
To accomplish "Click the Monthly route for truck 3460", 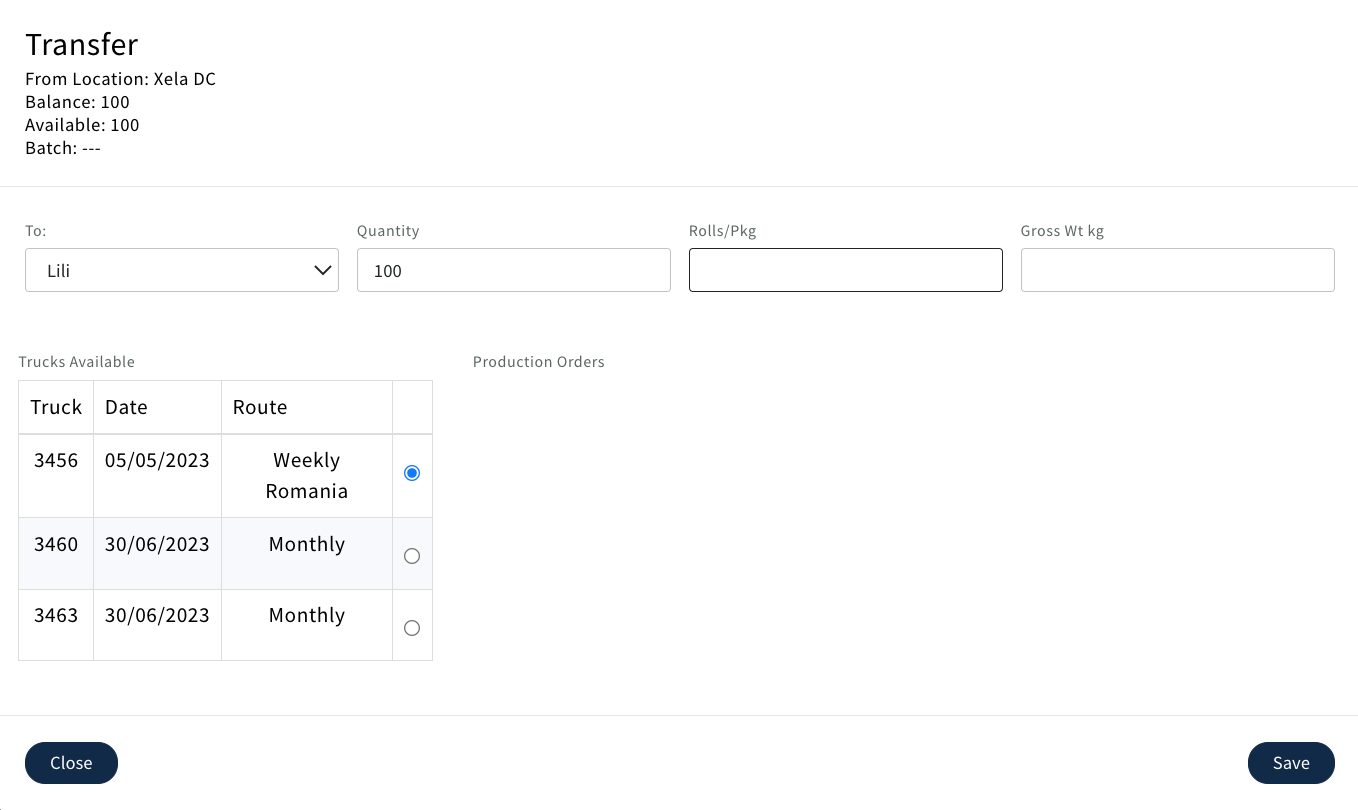I will [307, 545].
